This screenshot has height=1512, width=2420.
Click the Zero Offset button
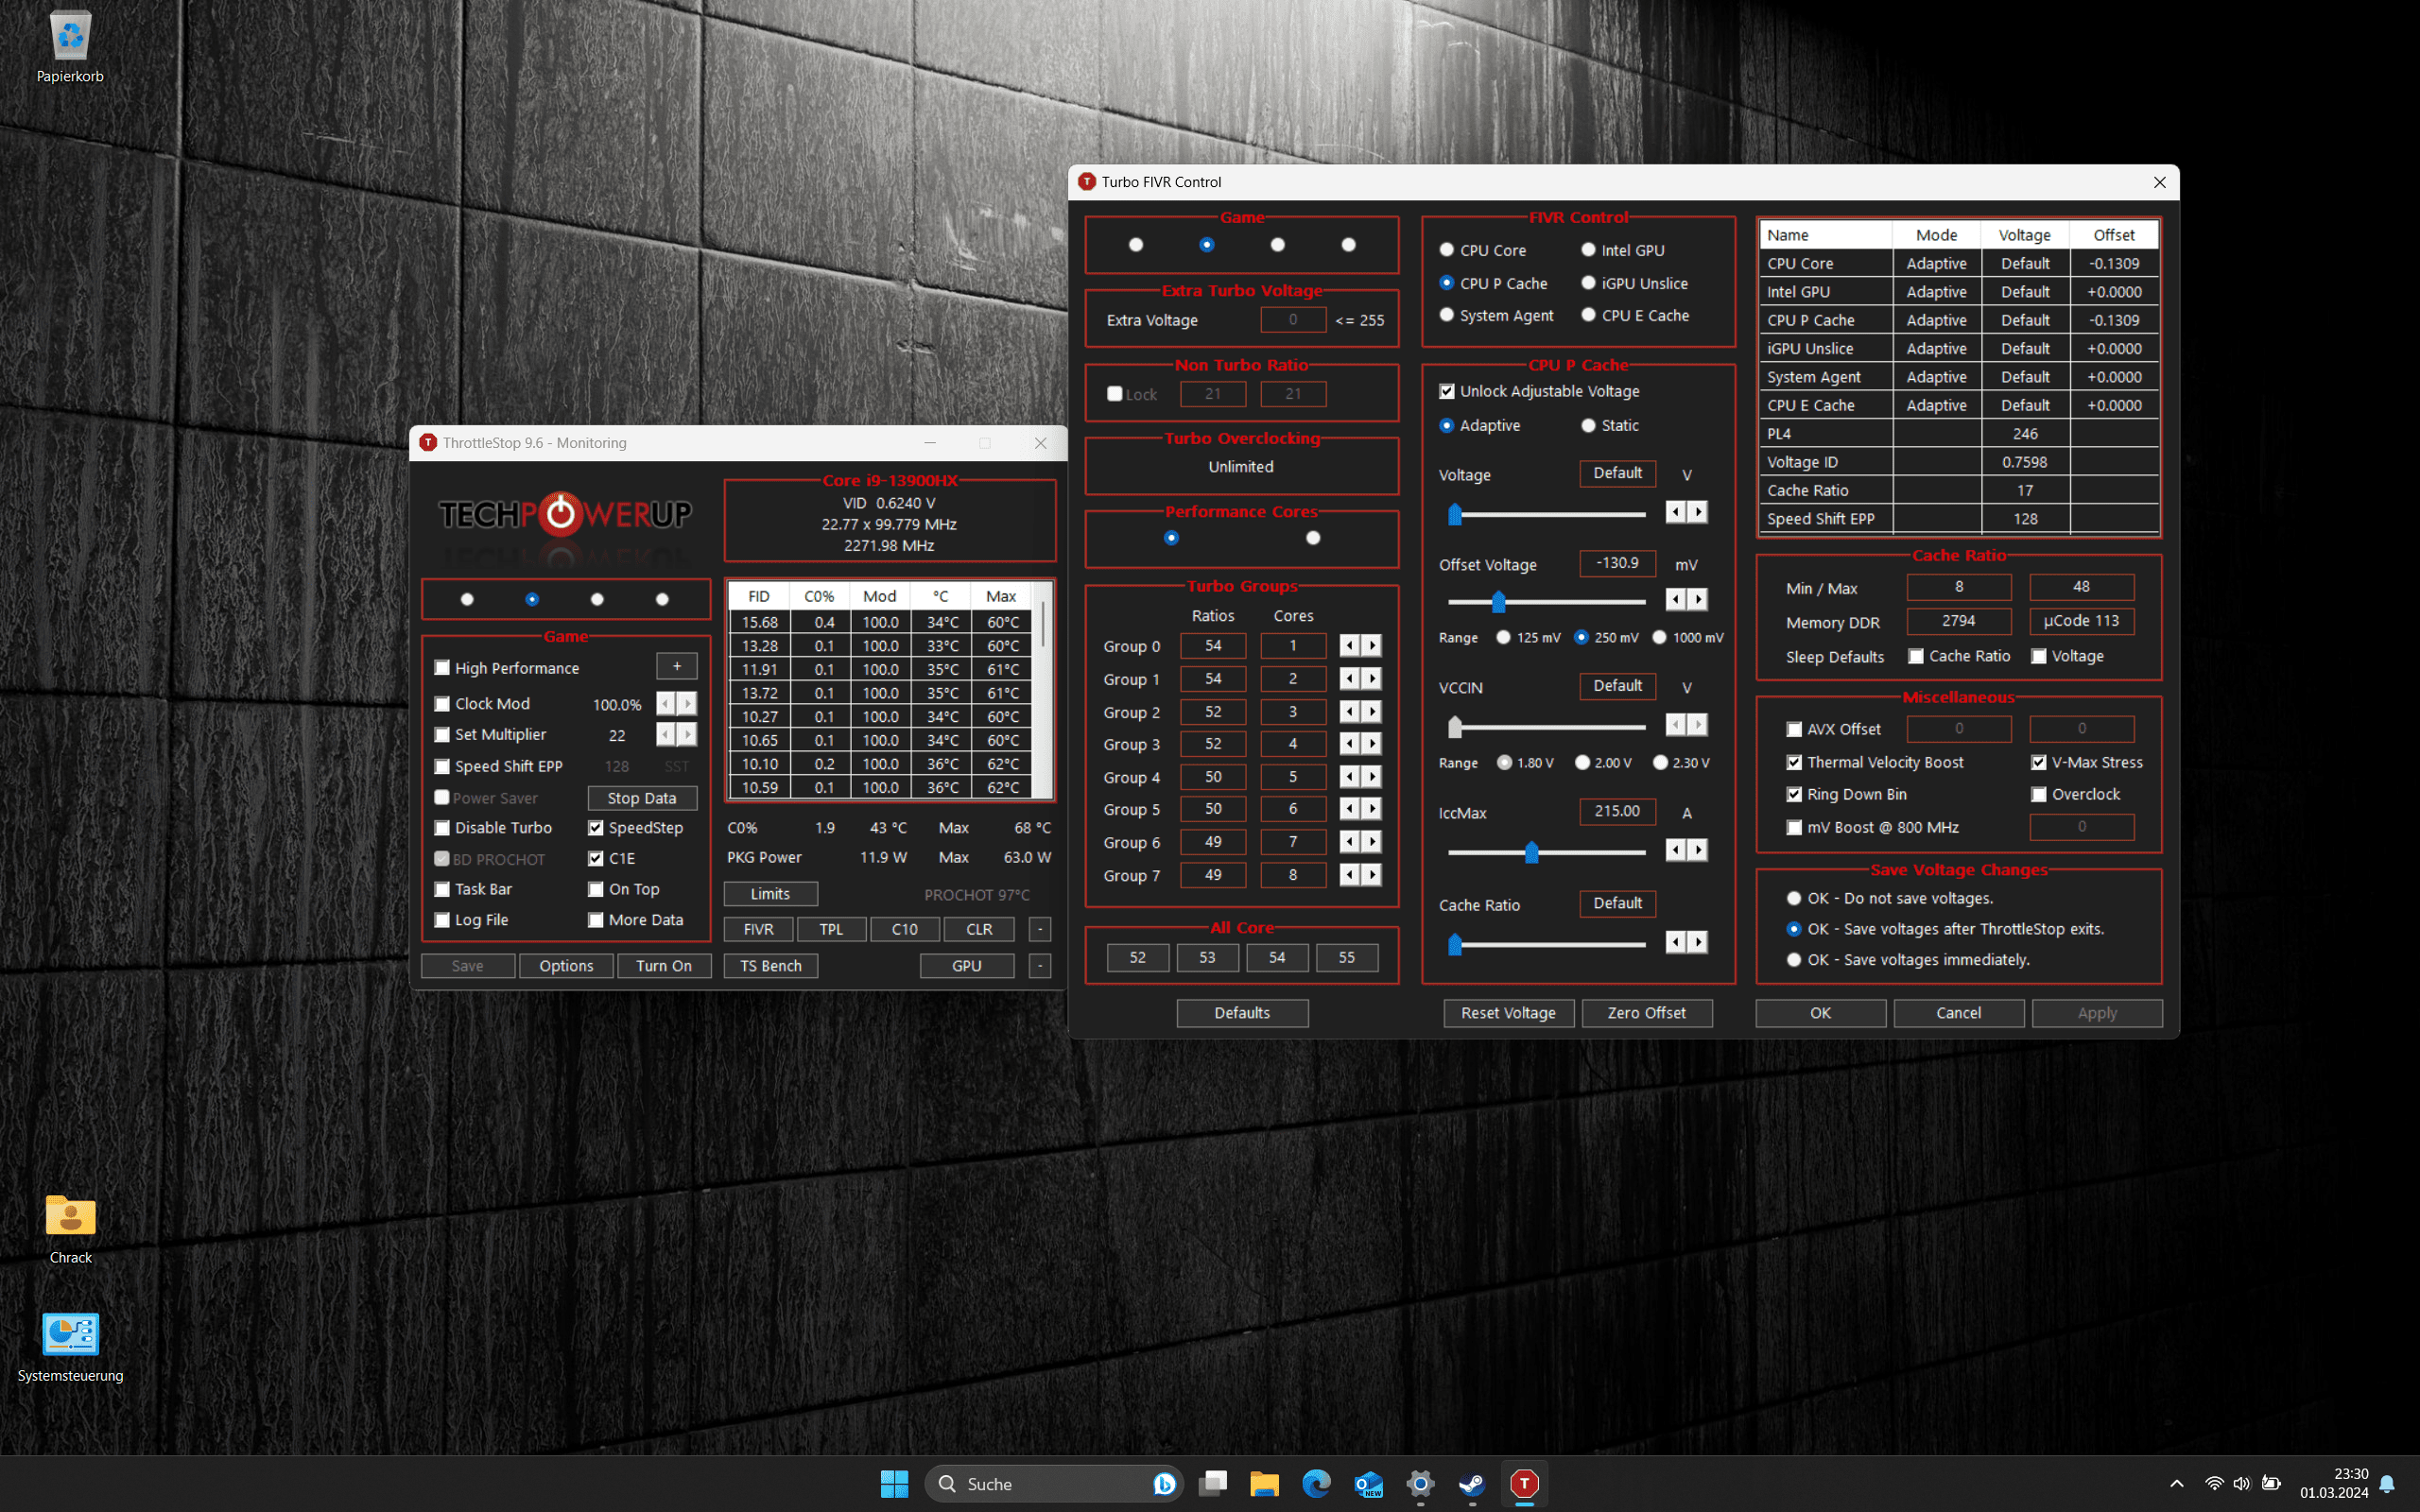[x=1646, y=1013]
